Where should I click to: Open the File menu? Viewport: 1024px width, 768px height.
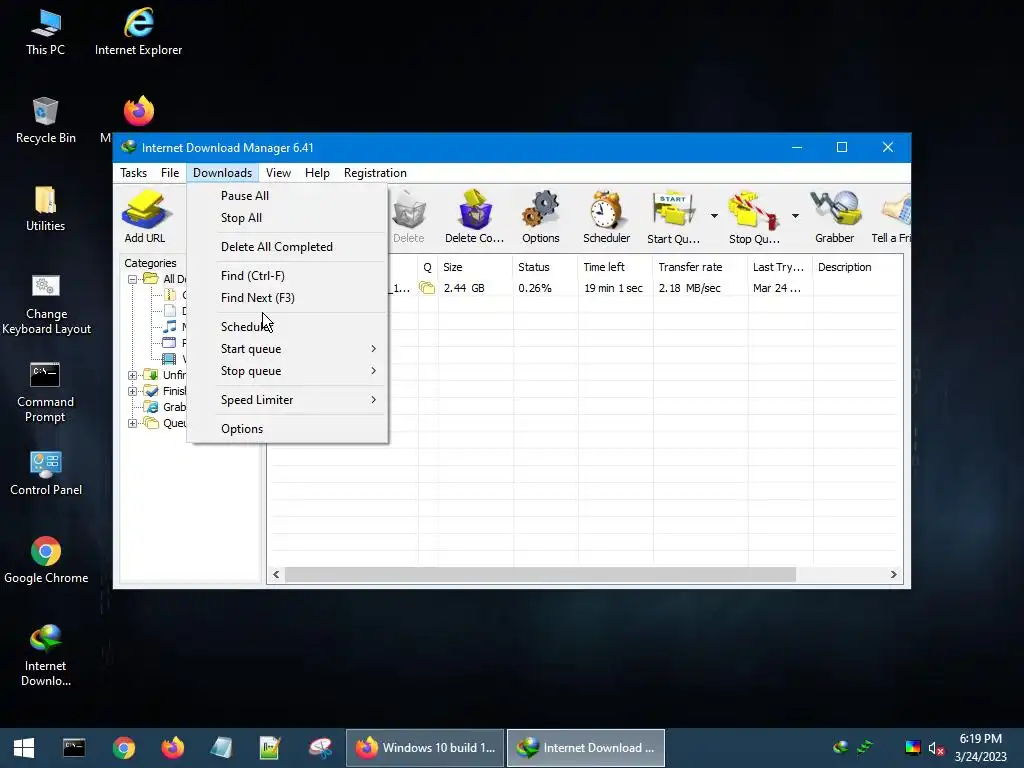[170, 173]
